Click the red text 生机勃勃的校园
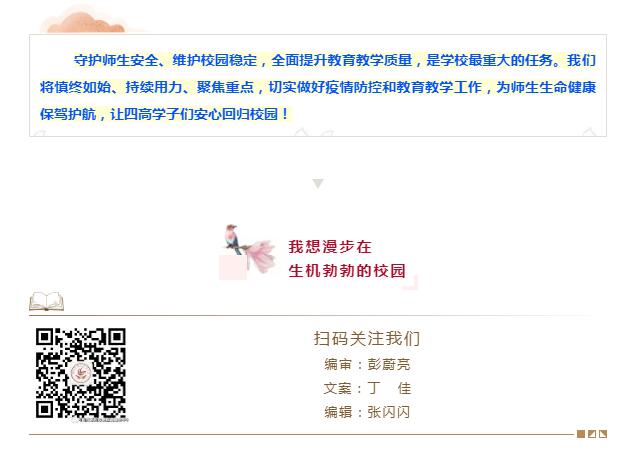This screenshot has height=451, width=632. (347, 271)
